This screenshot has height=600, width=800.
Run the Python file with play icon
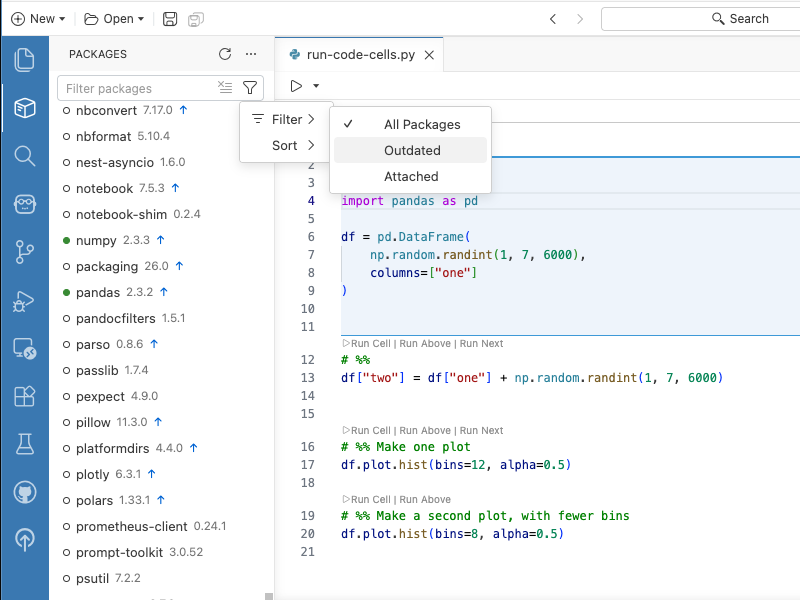[x=296, y=86]
